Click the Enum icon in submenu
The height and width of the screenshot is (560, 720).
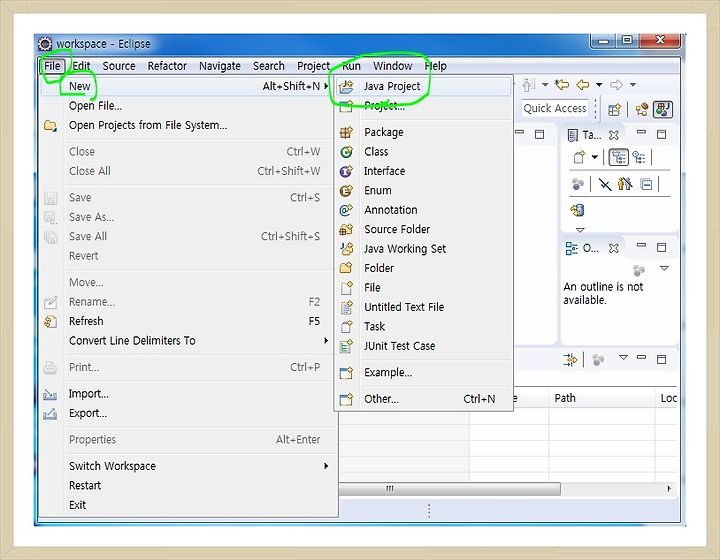click(346, 190)
